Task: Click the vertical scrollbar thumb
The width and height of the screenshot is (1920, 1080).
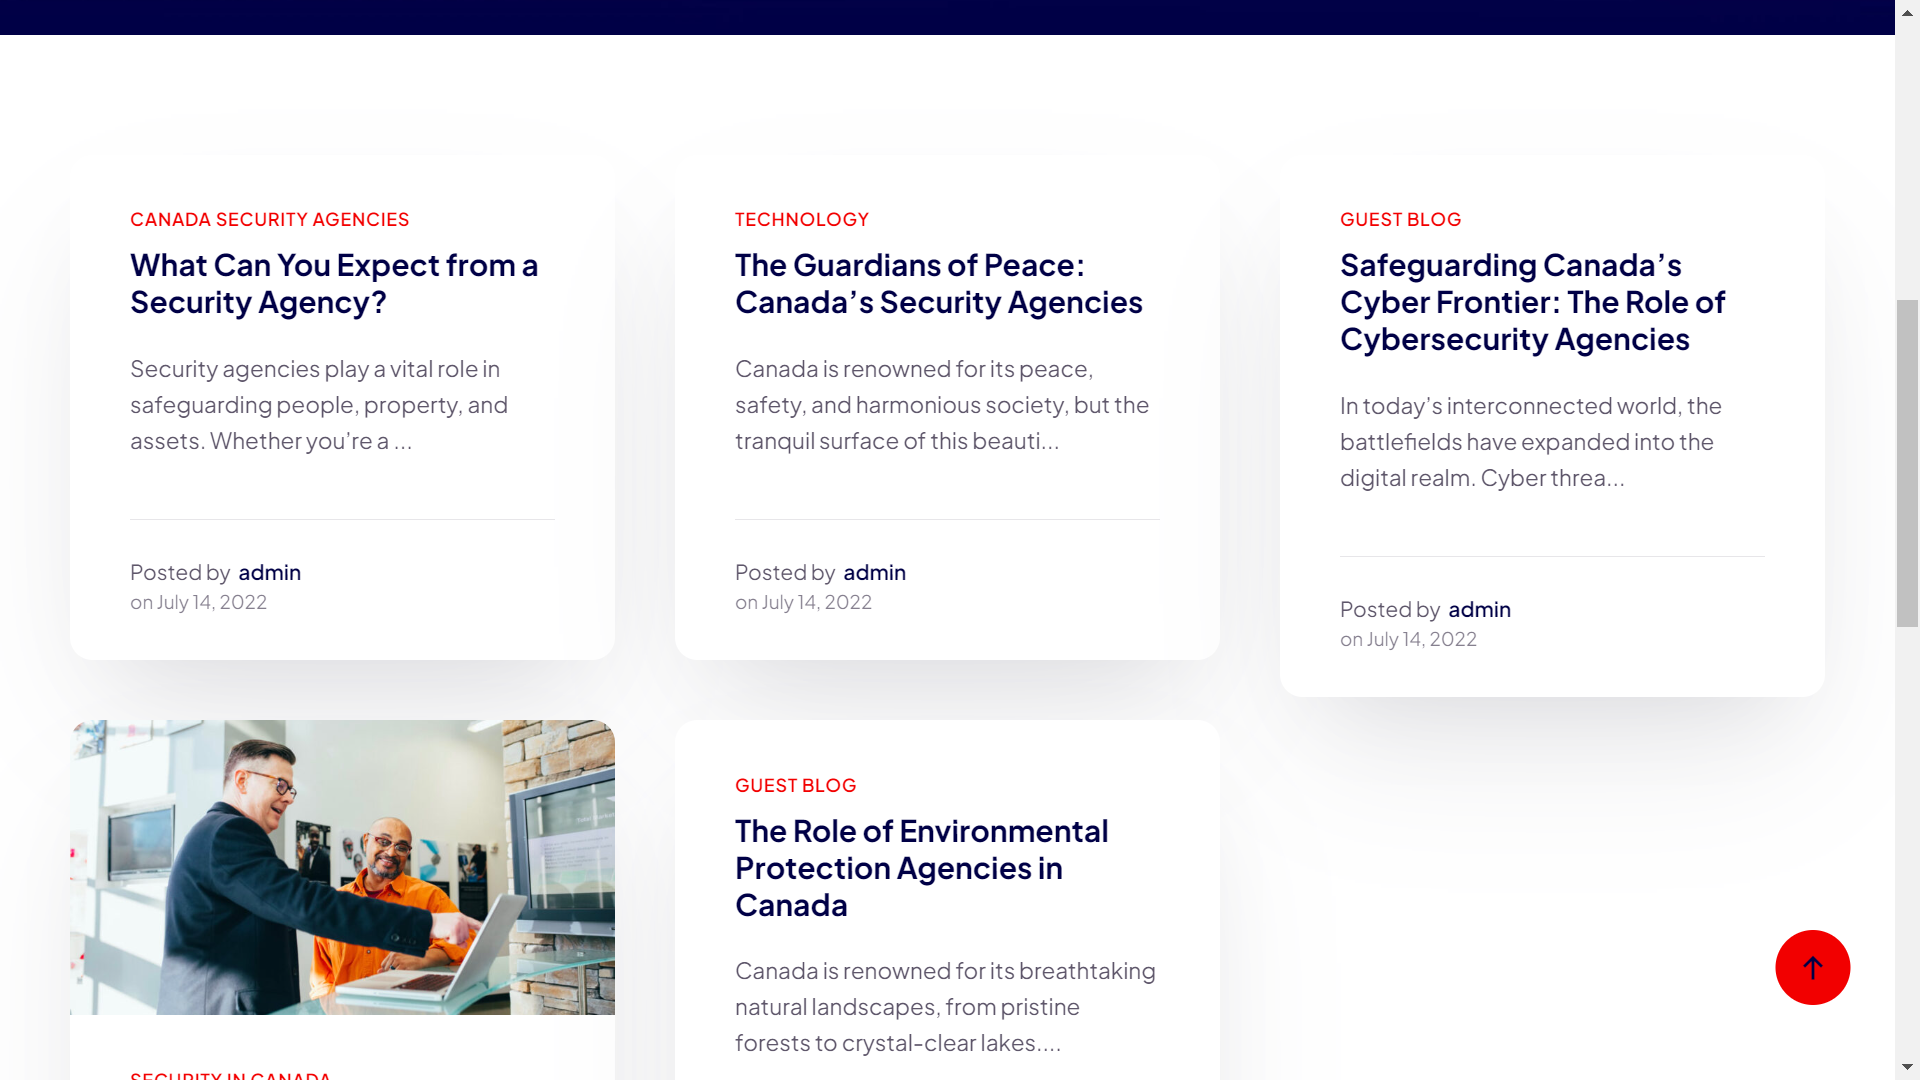Action: (1907, 462)
